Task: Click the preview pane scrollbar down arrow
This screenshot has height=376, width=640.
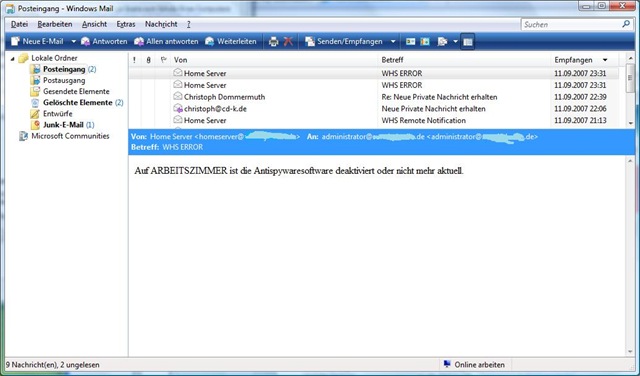Action: click(631, 352)
